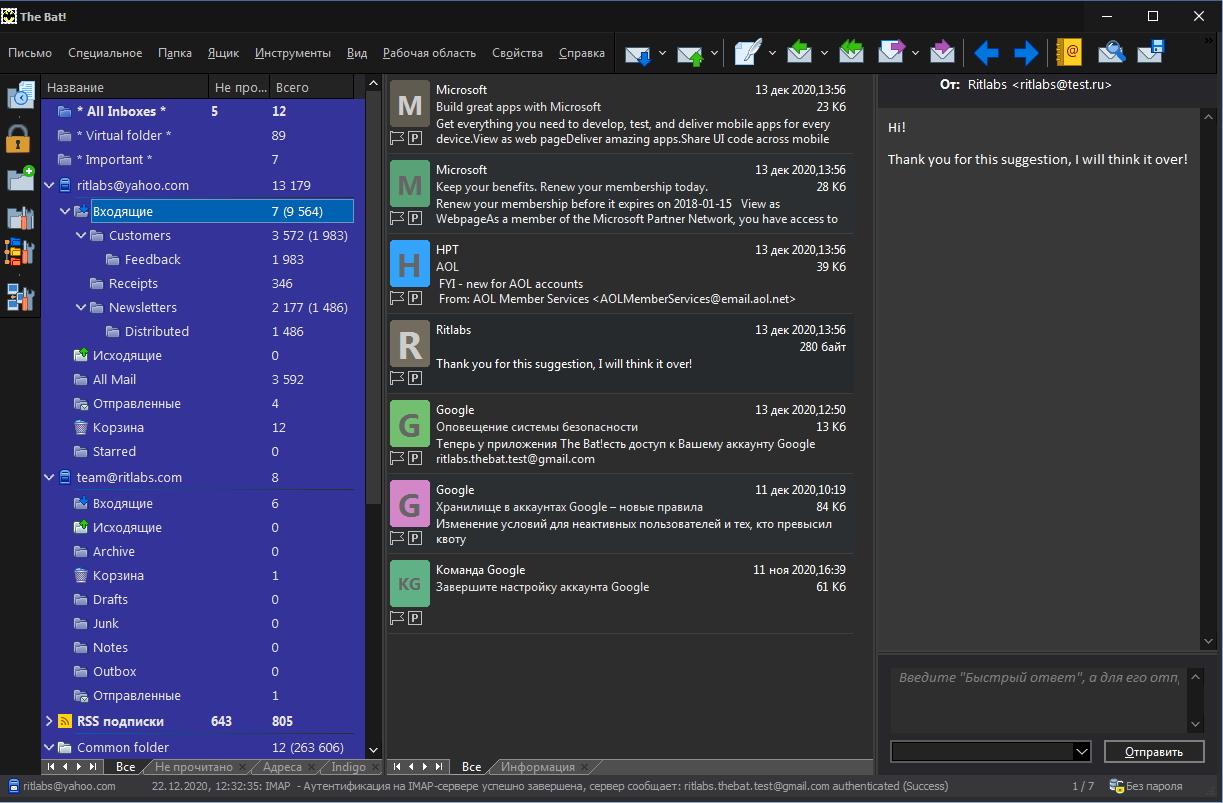Open the quick reply template combo box
The height and width of the screenshot is (803, 1223).
(x=990, y=751)
